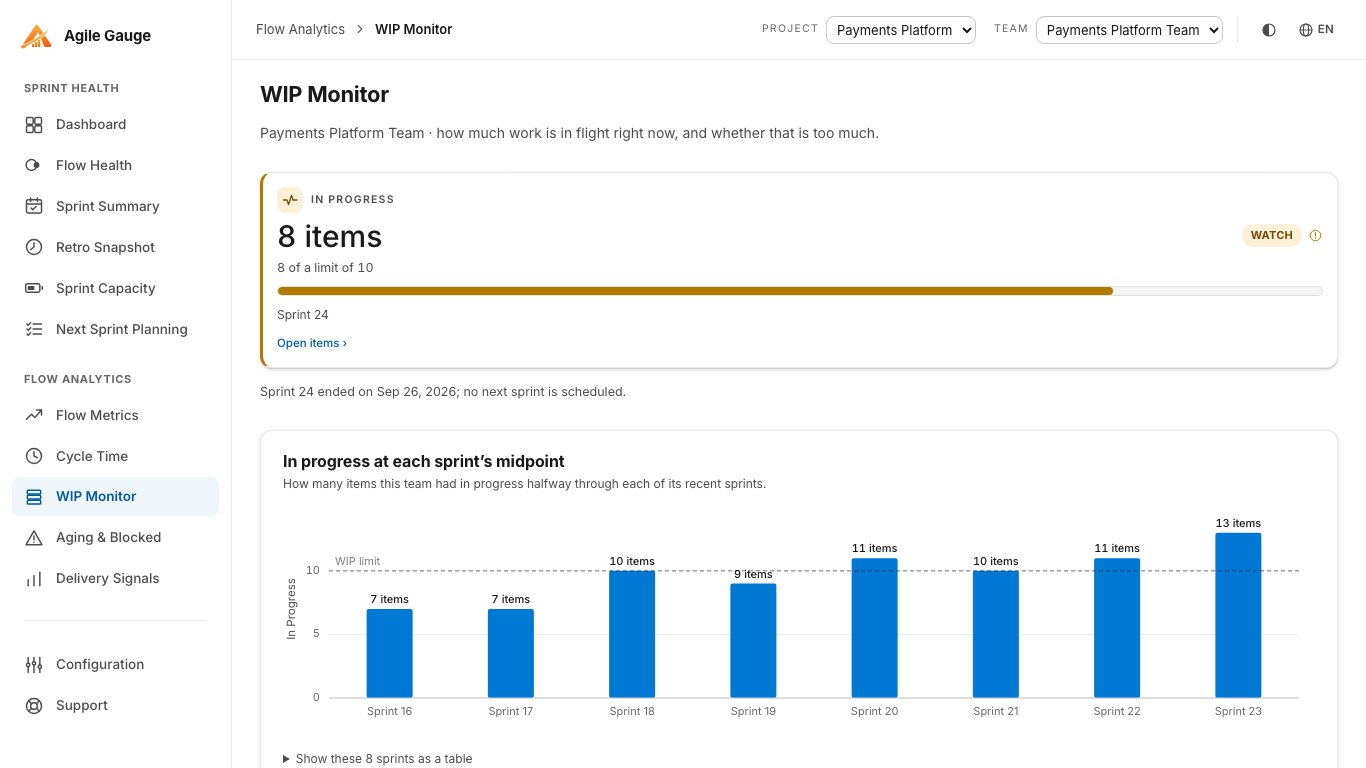Open the Project dropdown
Screen dimensions: 1366x768
tap(901, 30)
